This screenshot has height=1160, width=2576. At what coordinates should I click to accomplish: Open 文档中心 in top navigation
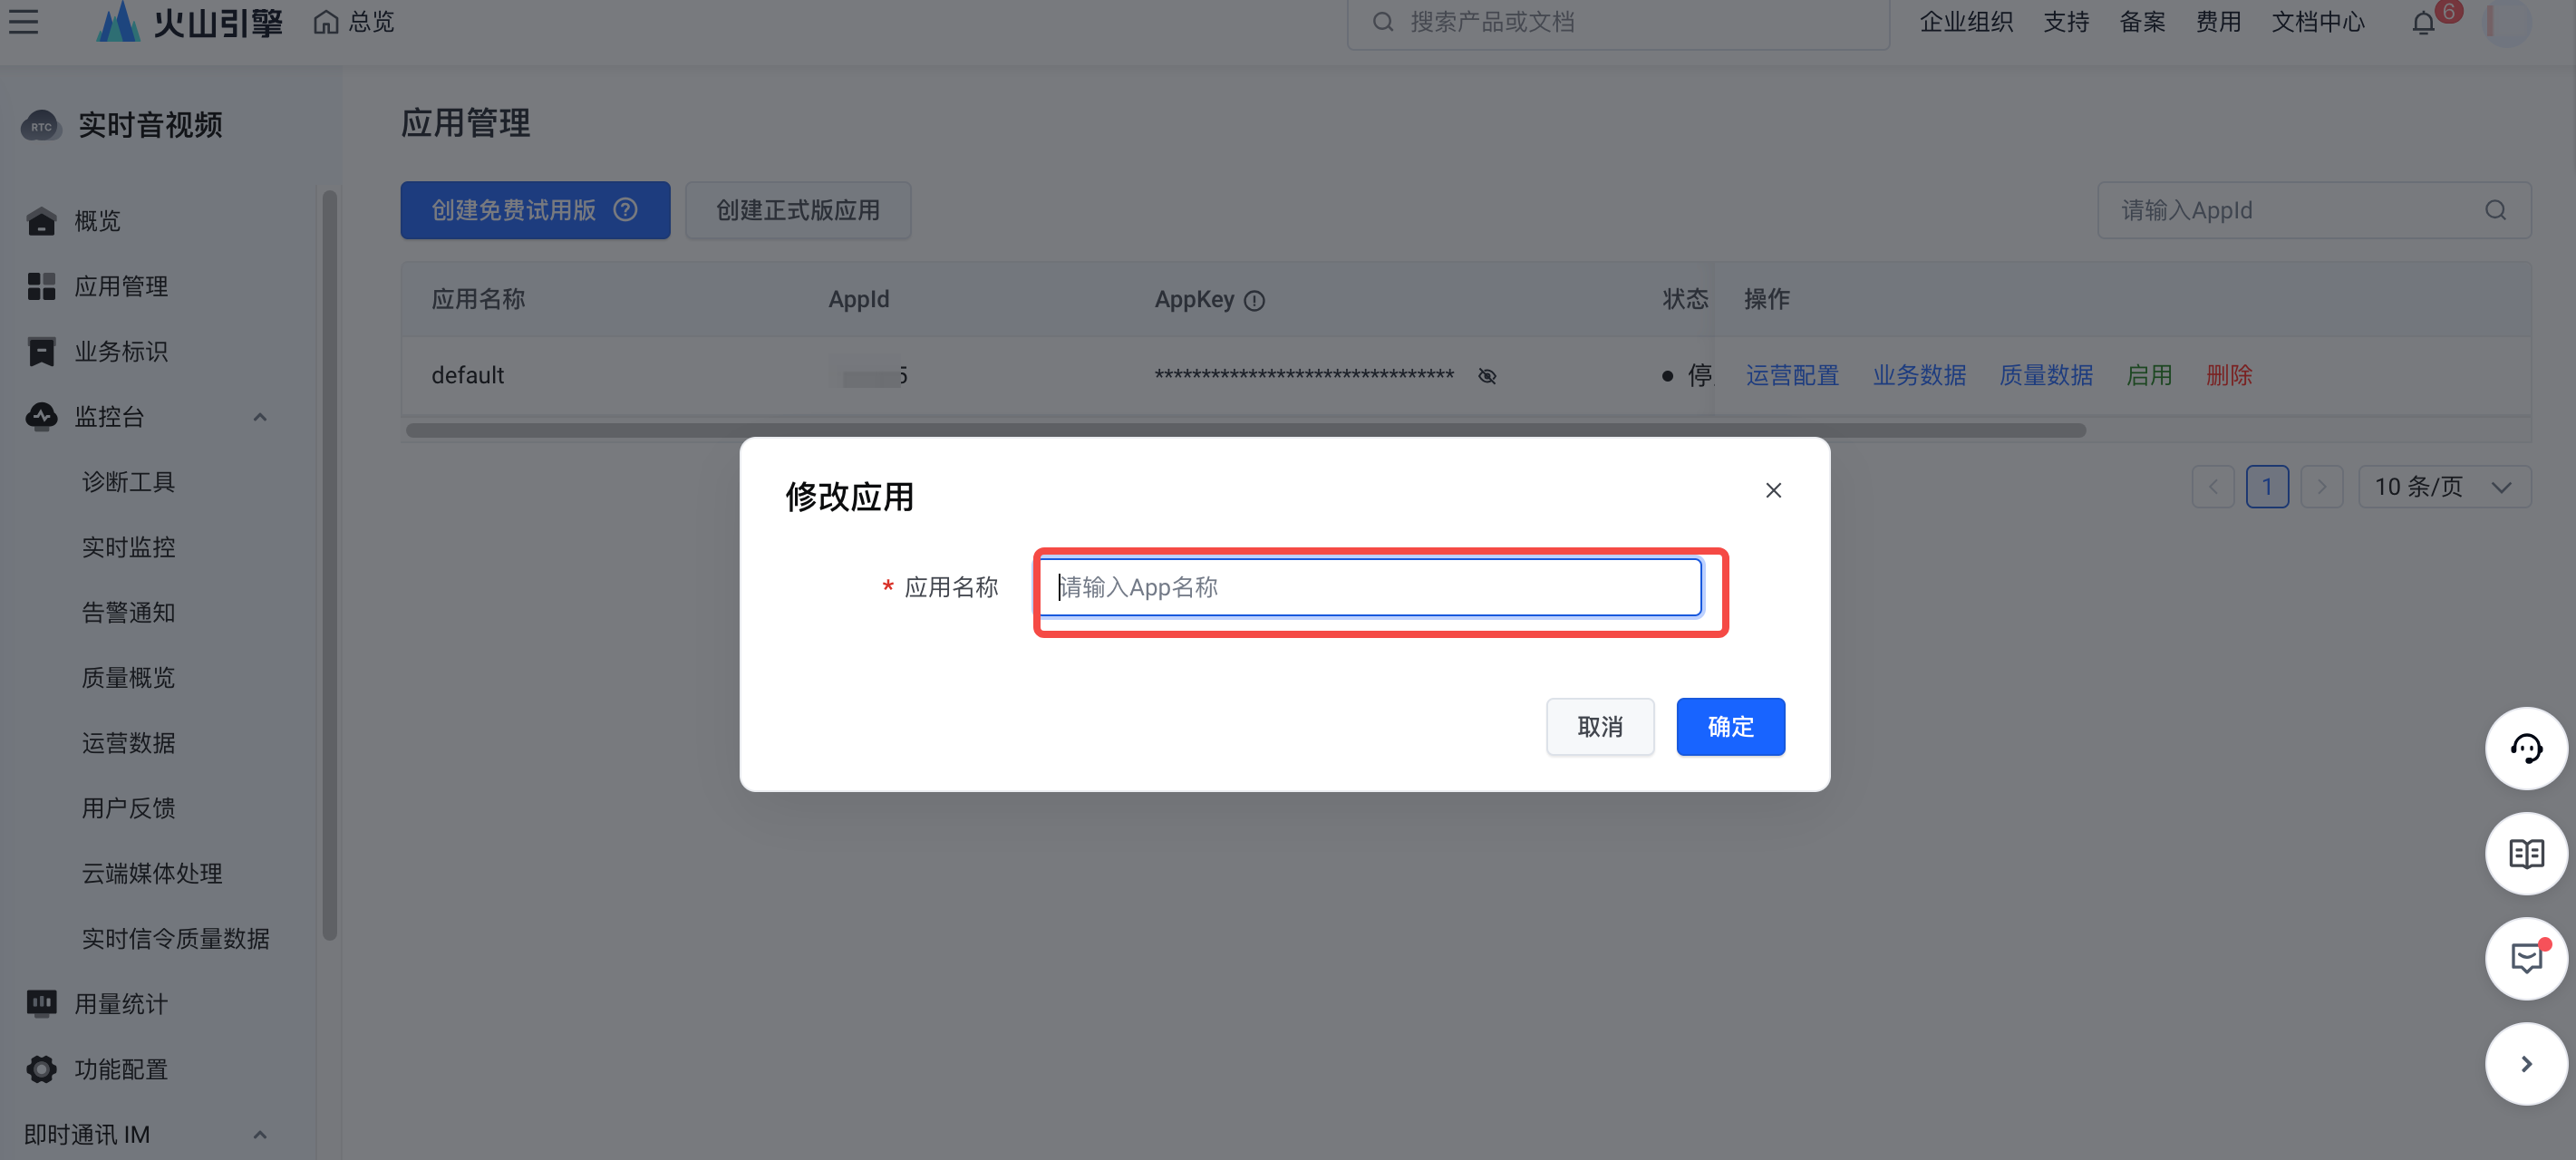pyautogui.click(x=2318, y=22)
